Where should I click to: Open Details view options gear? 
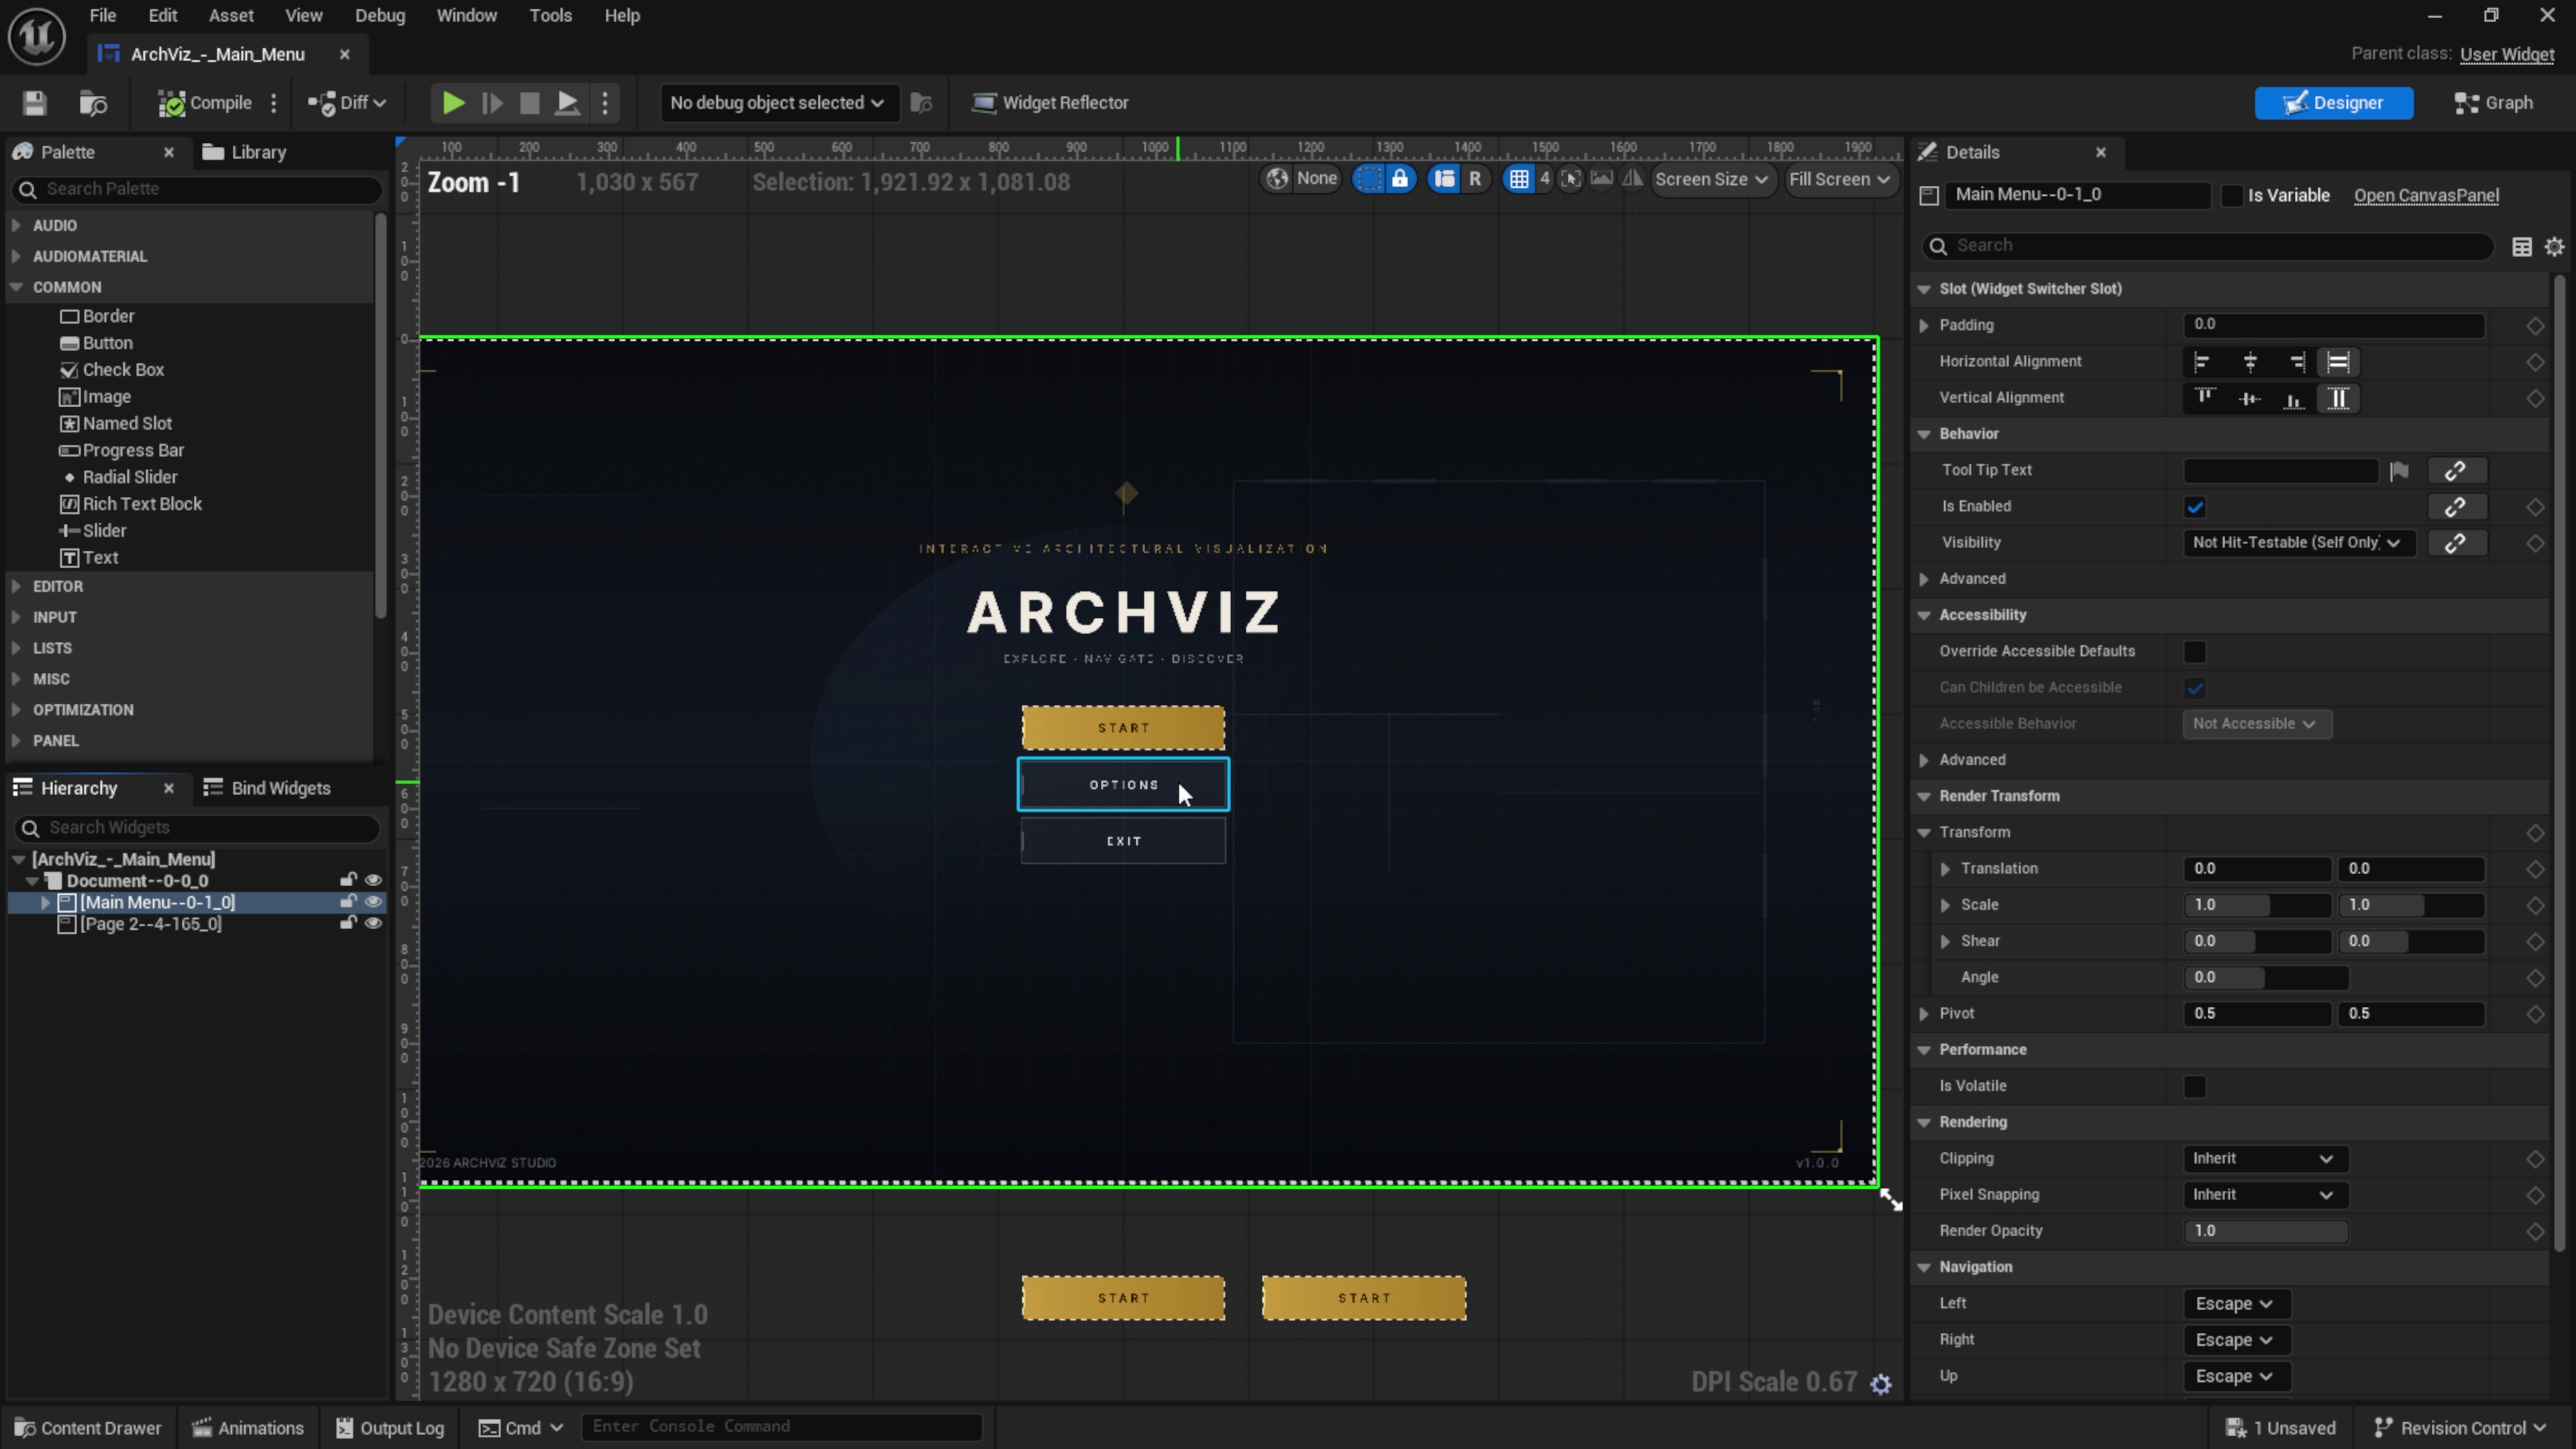click(x=2555, y=246)
